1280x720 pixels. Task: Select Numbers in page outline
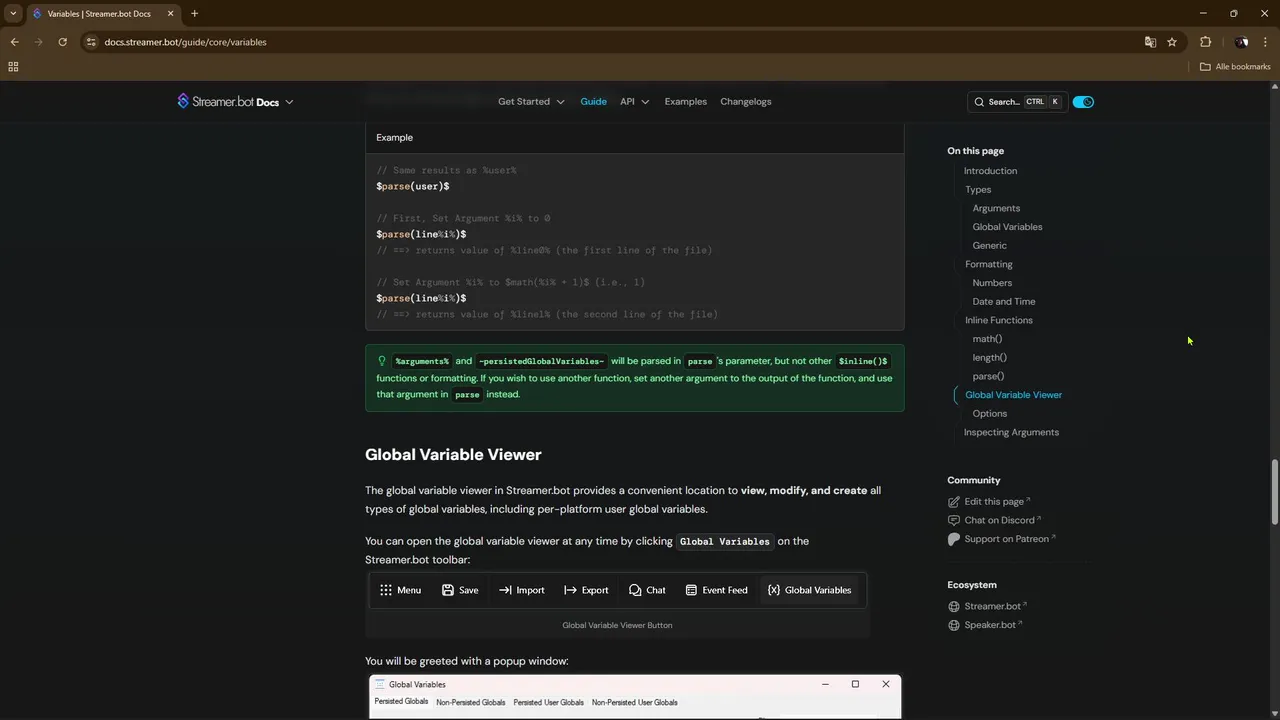click(992, 283)
